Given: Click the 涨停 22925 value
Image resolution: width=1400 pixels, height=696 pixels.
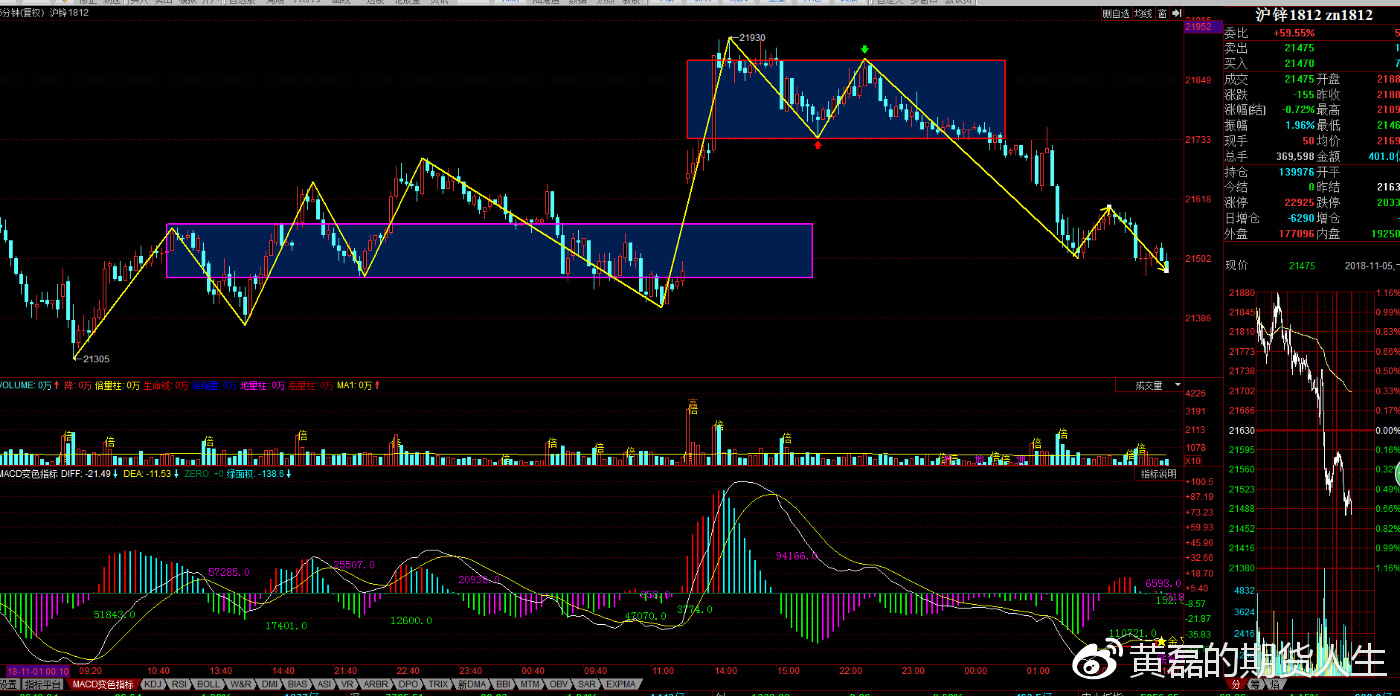Looking at the screenshot, I should [1299, 202].
